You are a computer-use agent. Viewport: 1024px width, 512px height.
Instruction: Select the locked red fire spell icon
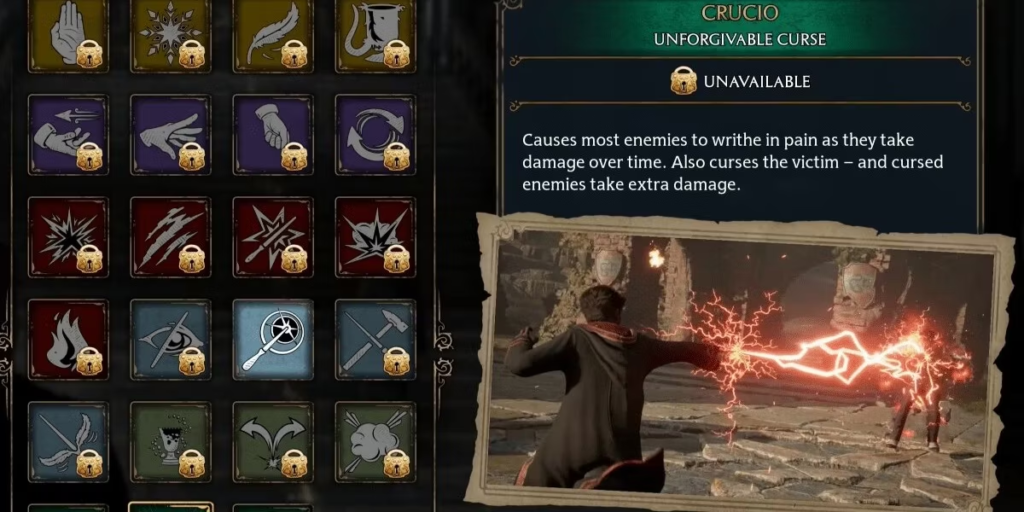coord(68,340)
